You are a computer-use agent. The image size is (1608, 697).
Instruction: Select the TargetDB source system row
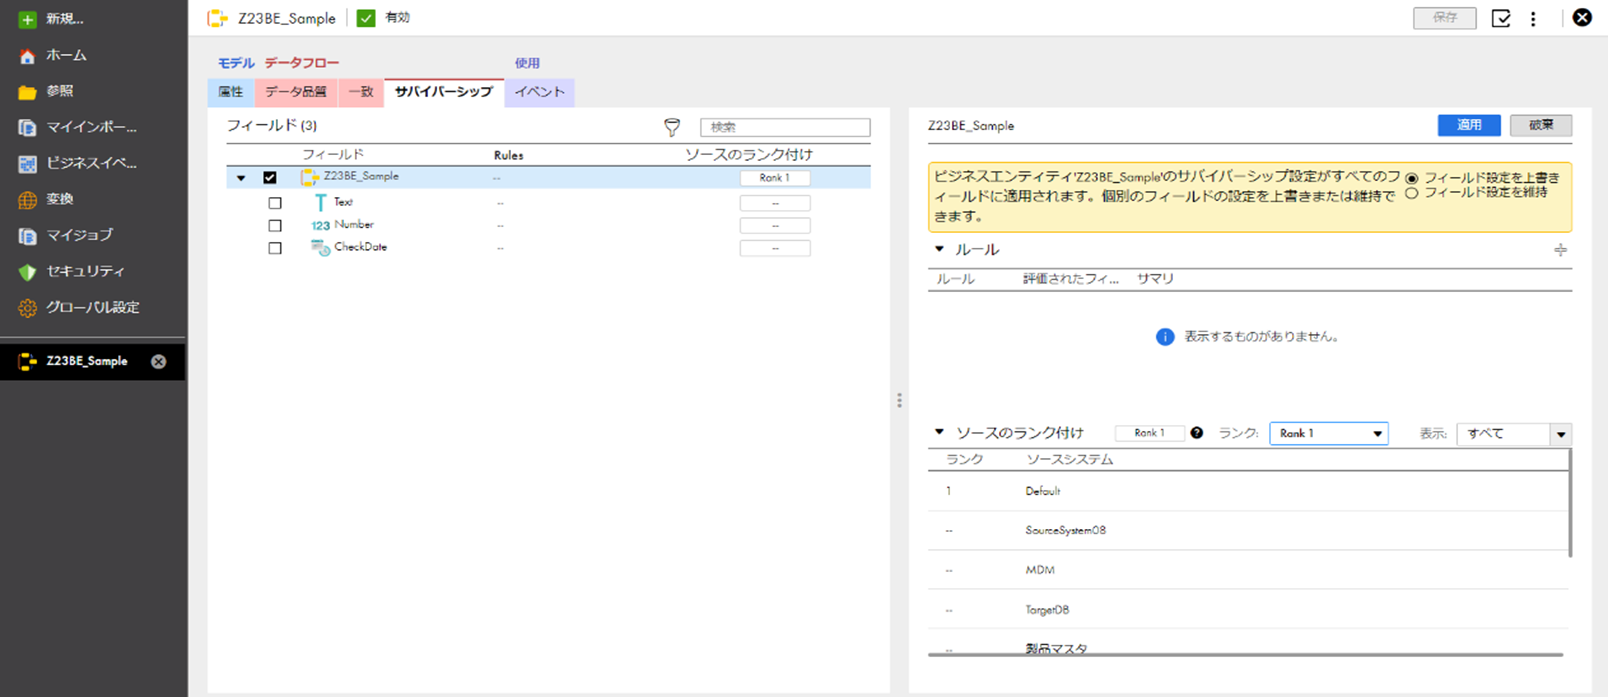click(x=1249, y=609)
